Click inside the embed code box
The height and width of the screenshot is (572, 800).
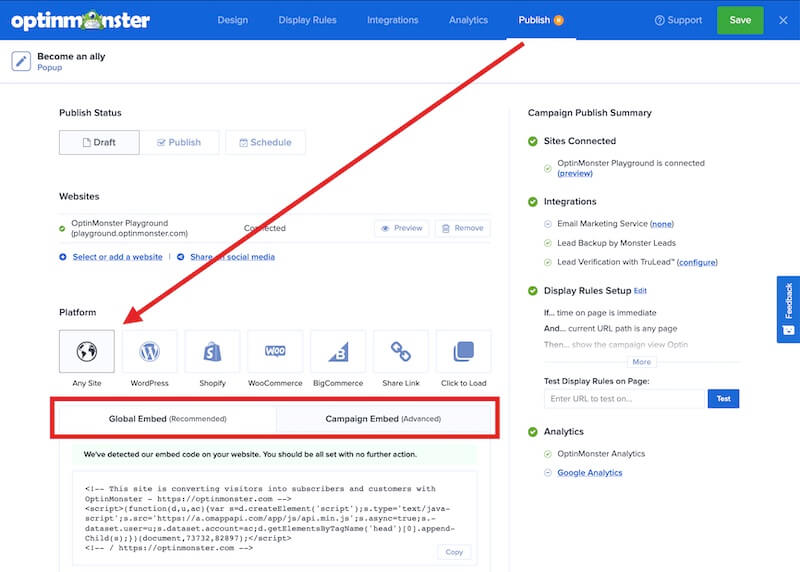click(275, 518)
